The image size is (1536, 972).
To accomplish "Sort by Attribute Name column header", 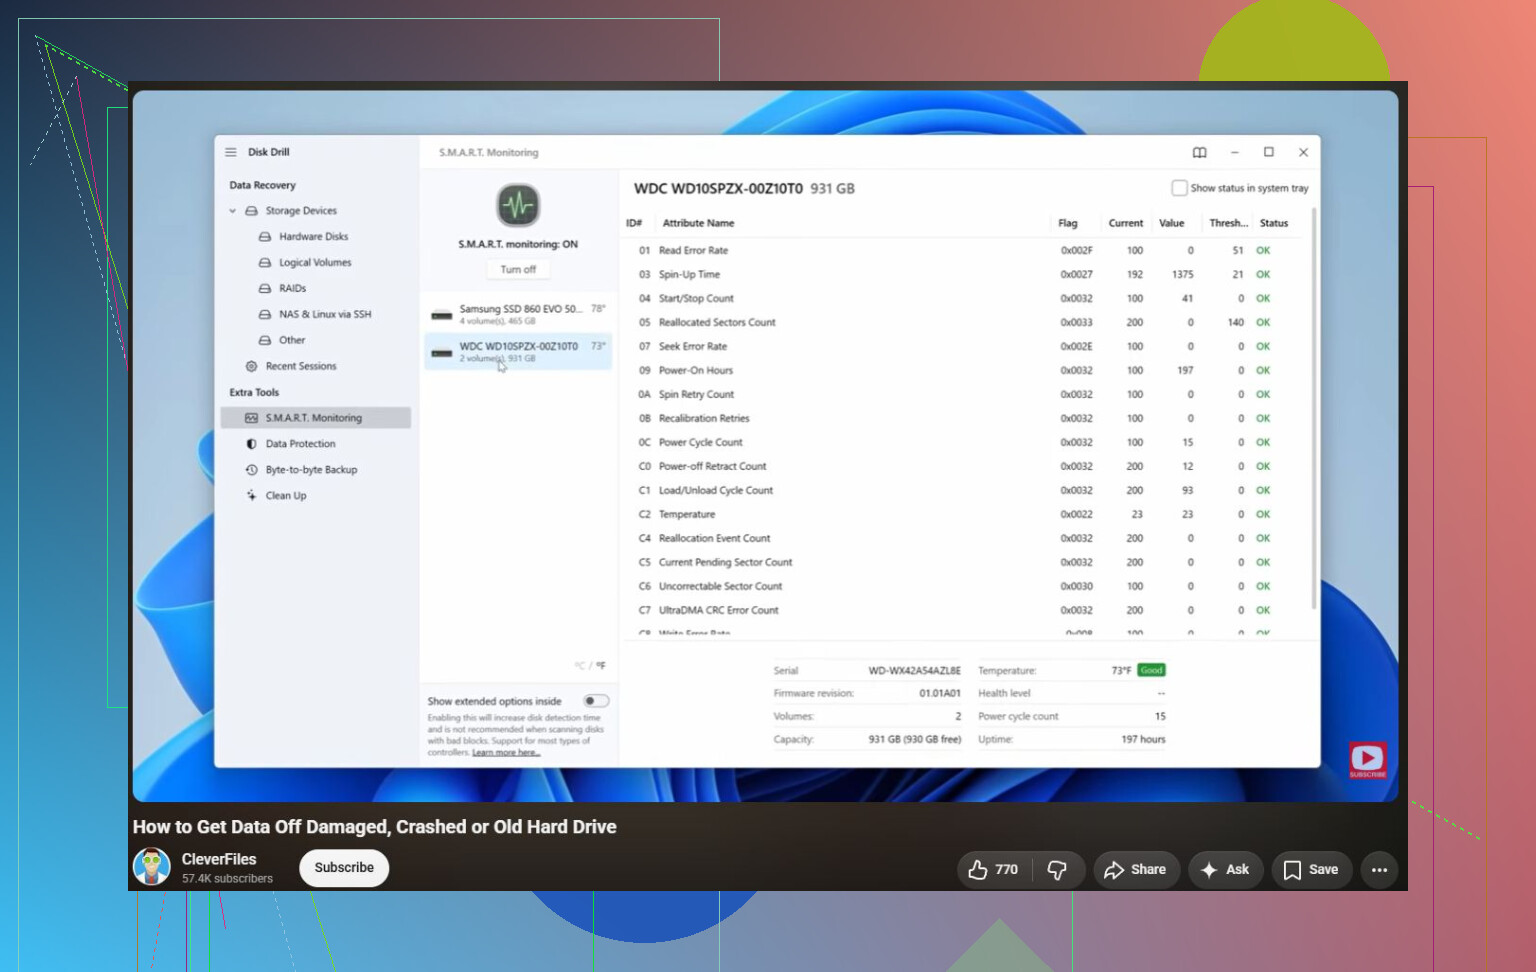I will click(698, 223).
